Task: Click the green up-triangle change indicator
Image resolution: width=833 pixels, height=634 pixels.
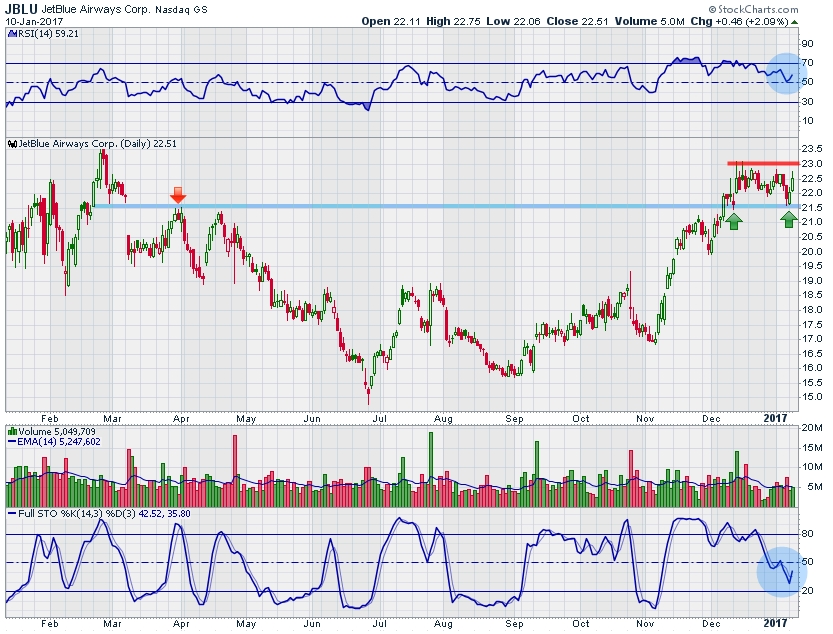Action: (x=794, y=22)
